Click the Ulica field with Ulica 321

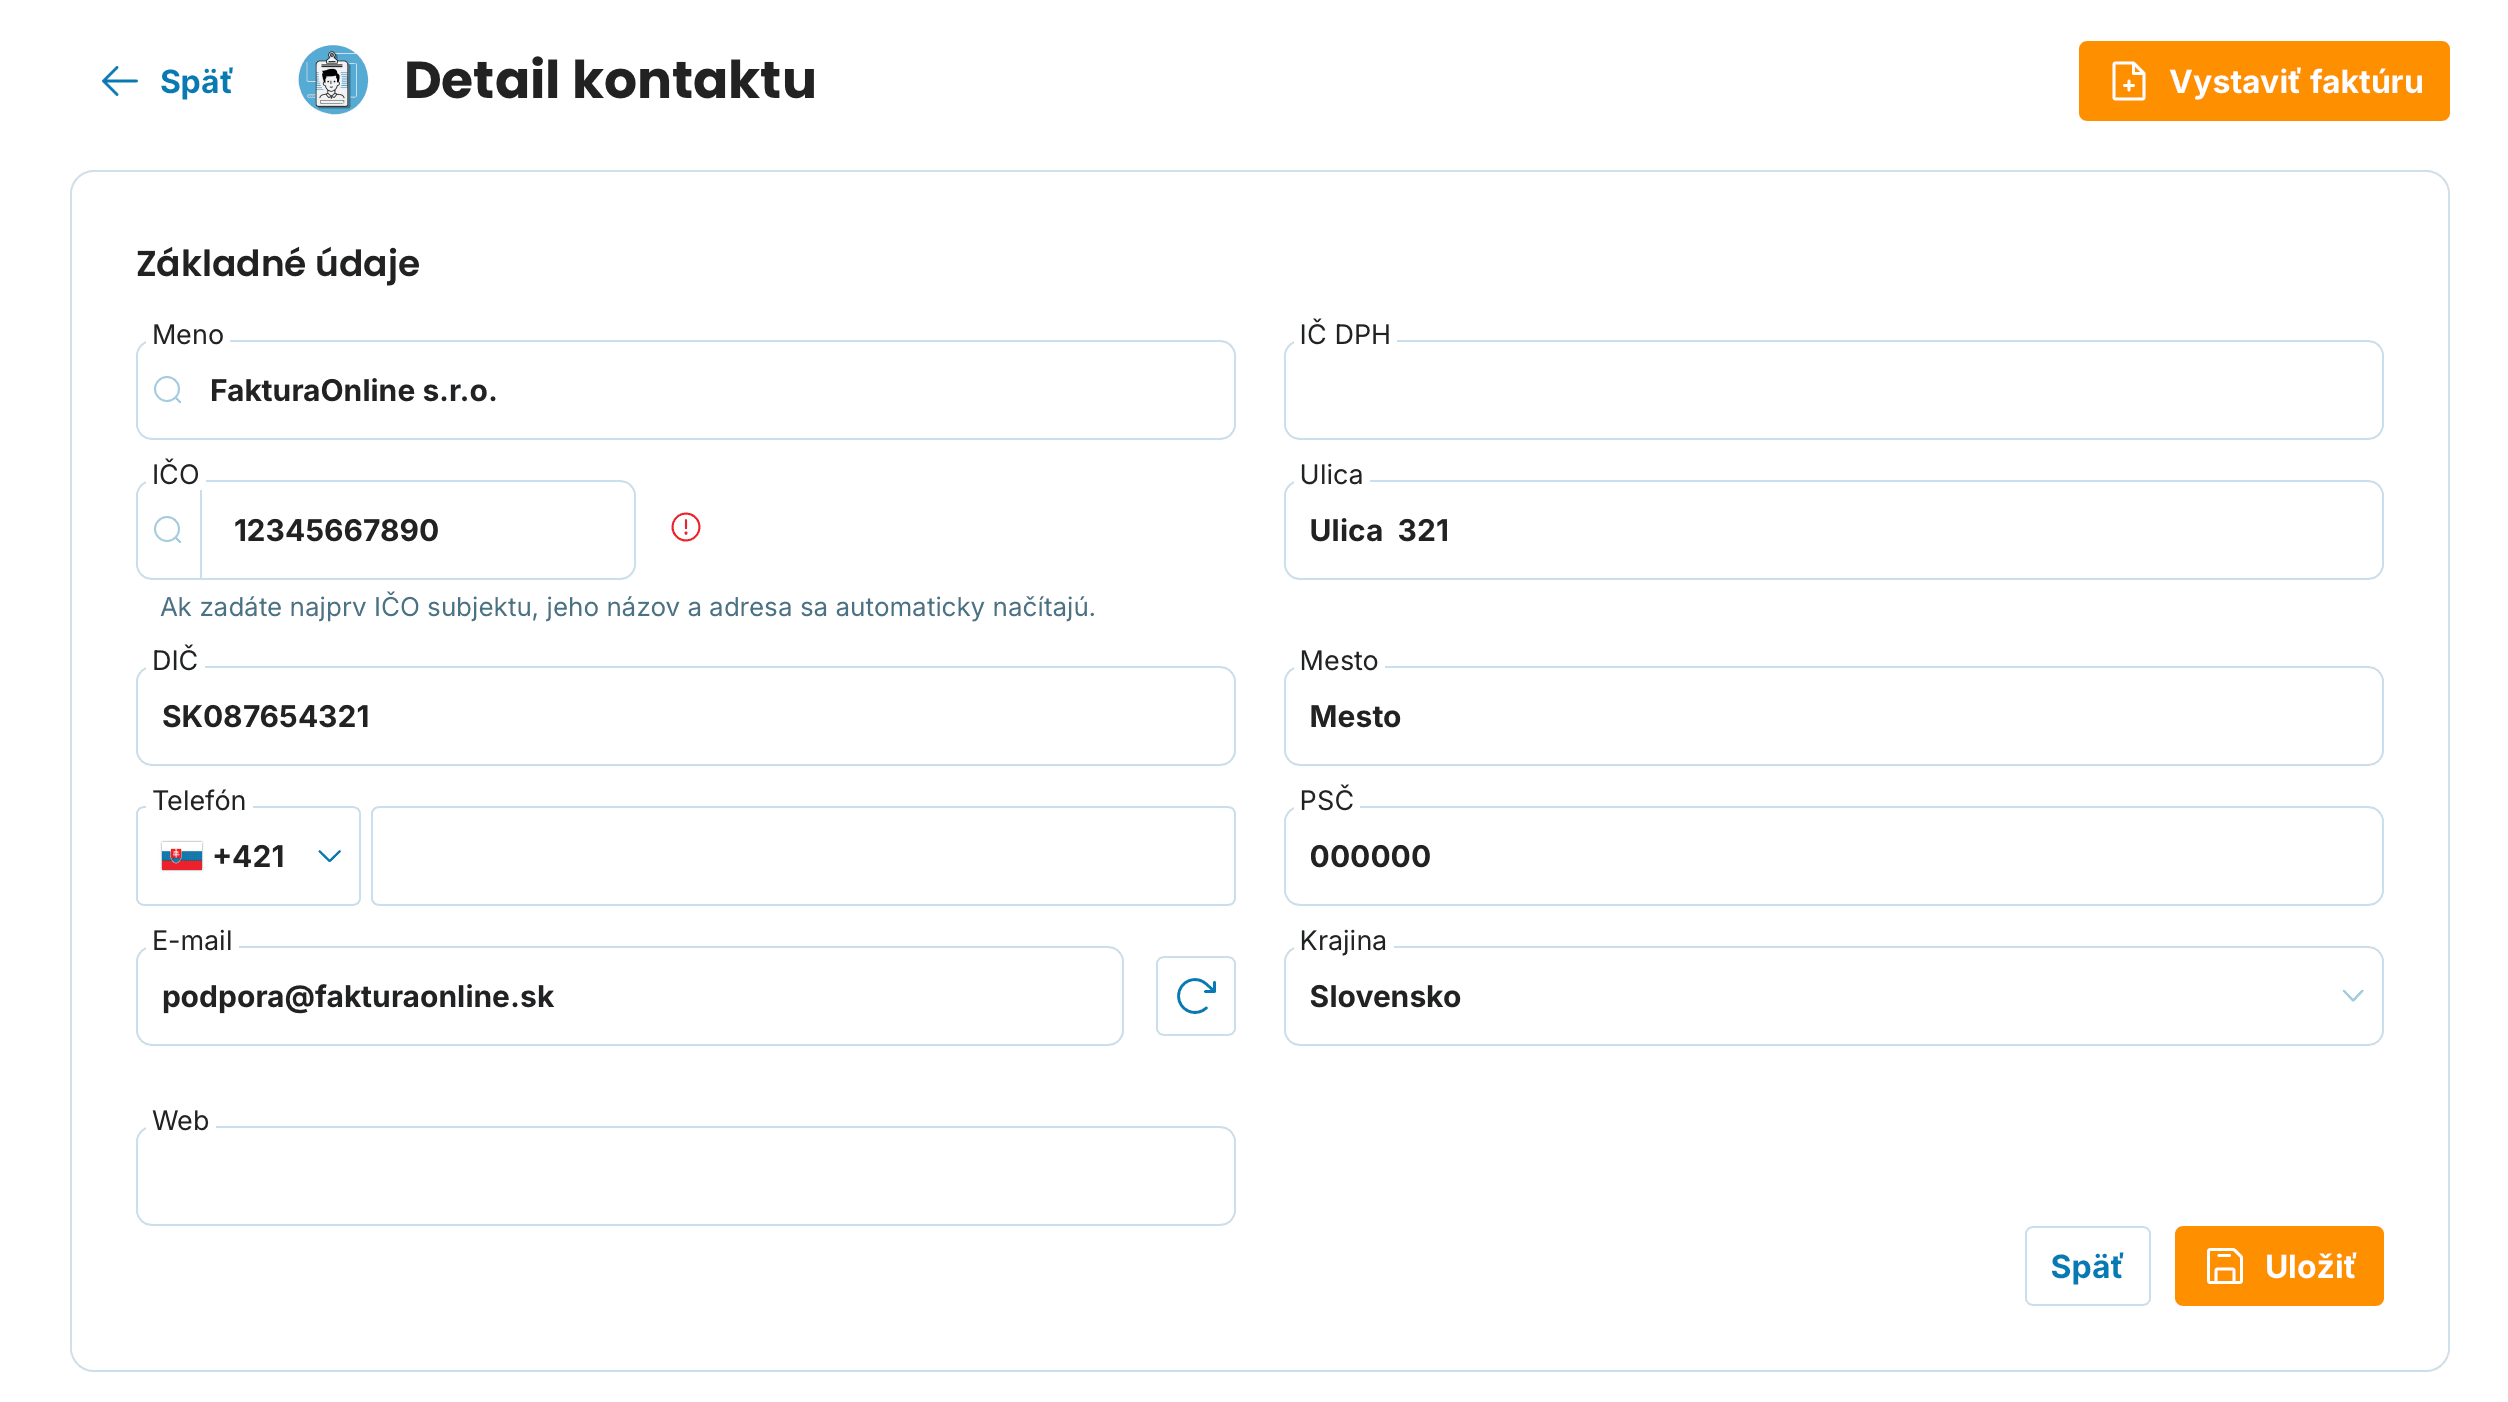tap(1834, 530)
